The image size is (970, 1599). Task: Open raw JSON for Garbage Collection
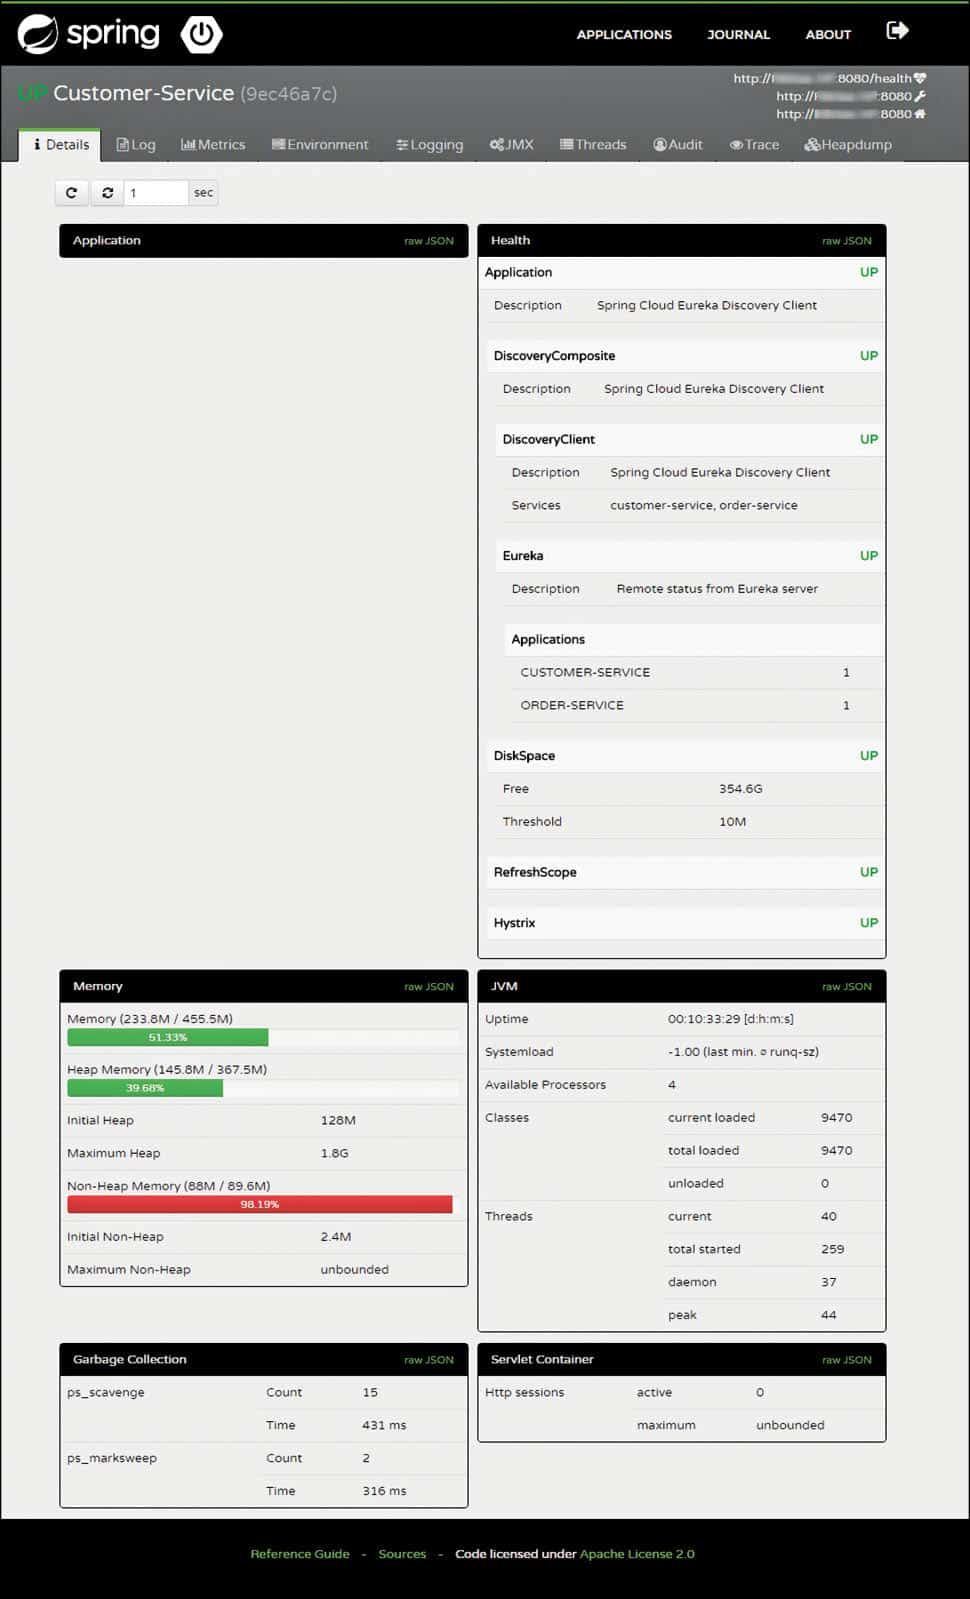click(429, 1360)
